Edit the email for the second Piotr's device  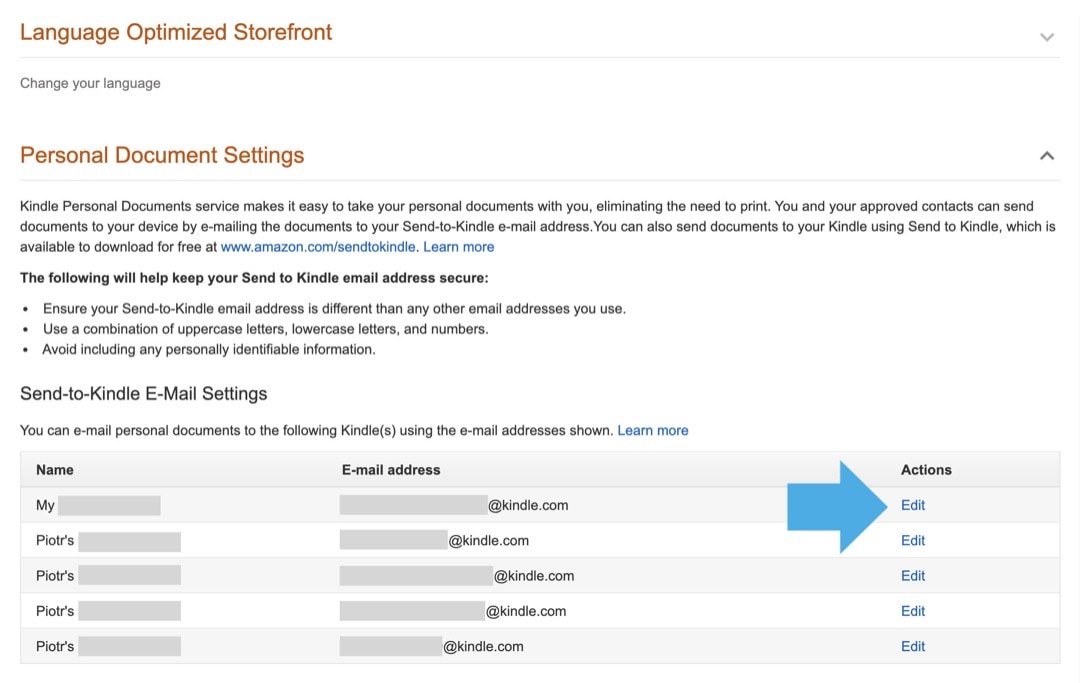(912, 575)
